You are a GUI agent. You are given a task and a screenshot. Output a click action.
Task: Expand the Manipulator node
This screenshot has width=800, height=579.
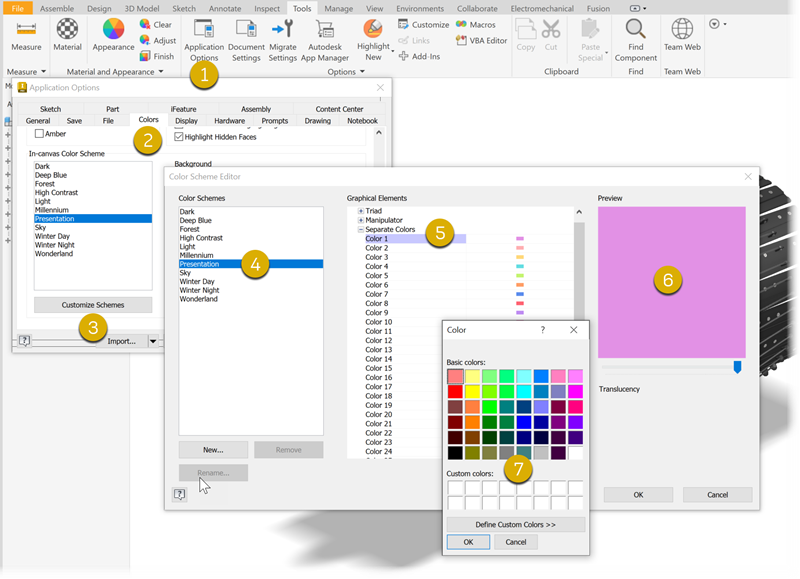(361, 220)
